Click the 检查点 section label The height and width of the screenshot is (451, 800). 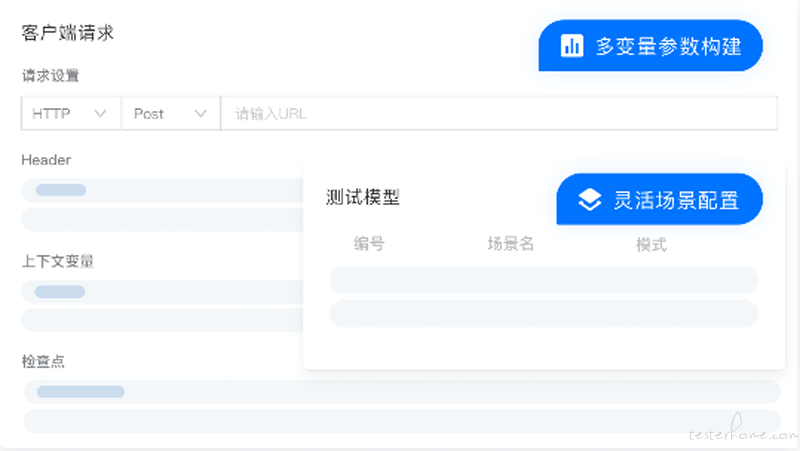tap(43, 361)
